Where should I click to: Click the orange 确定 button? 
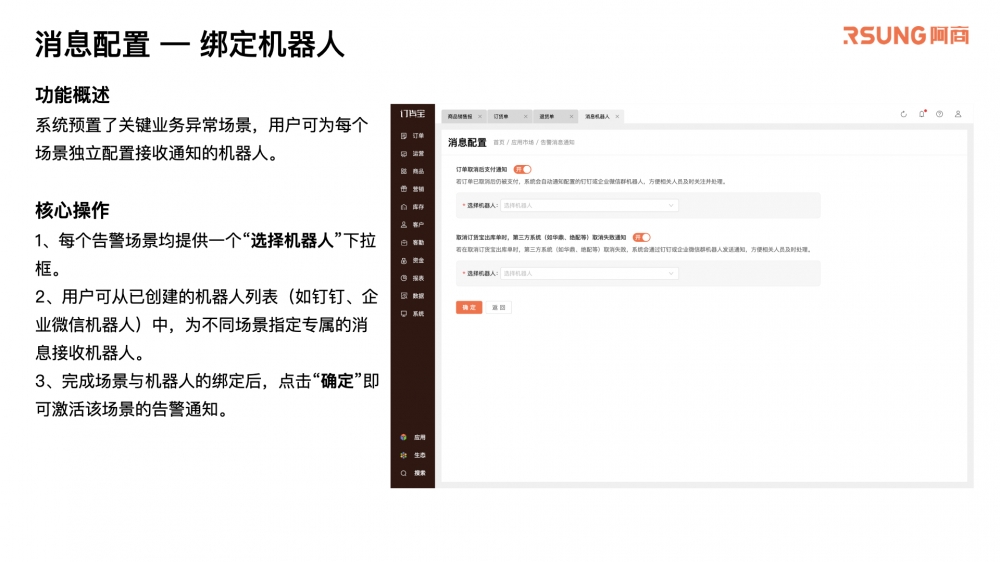coord(469,307)
